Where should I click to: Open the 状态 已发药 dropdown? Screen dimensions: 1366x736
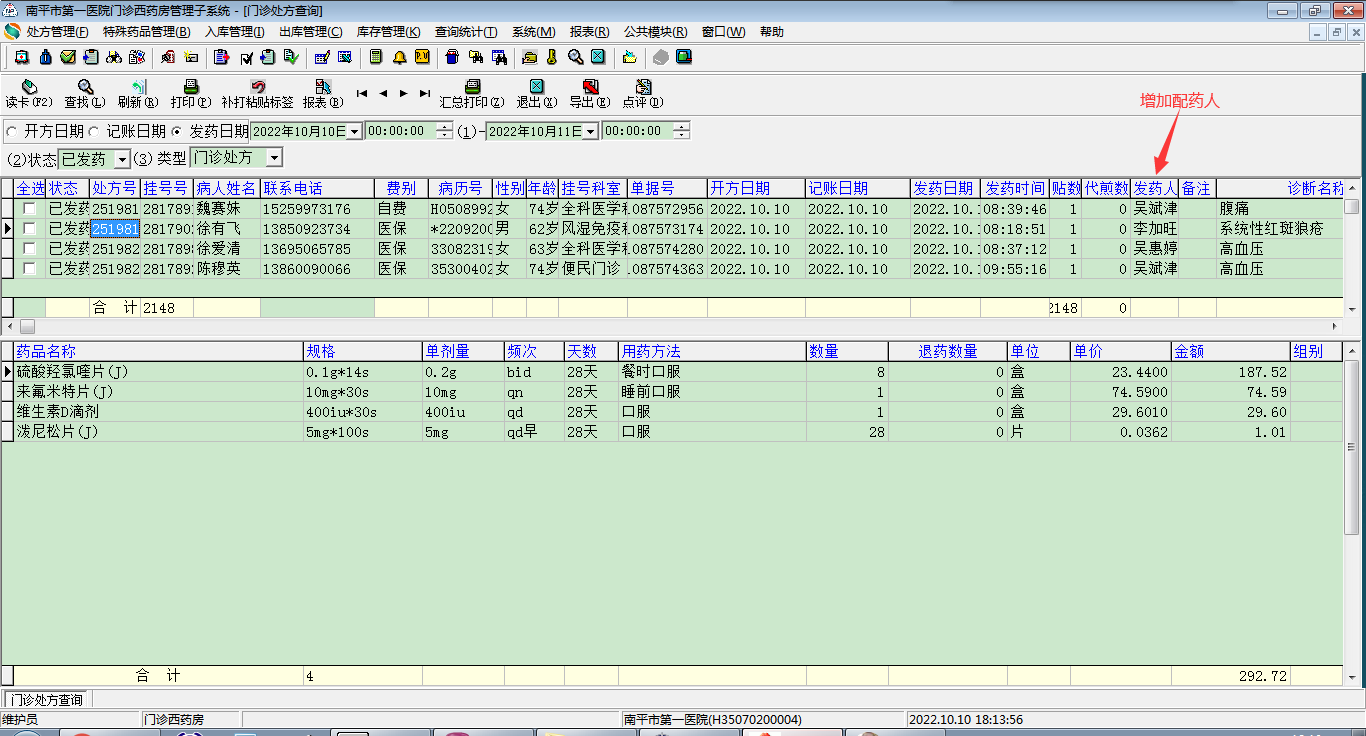click(x=122, y=159)
